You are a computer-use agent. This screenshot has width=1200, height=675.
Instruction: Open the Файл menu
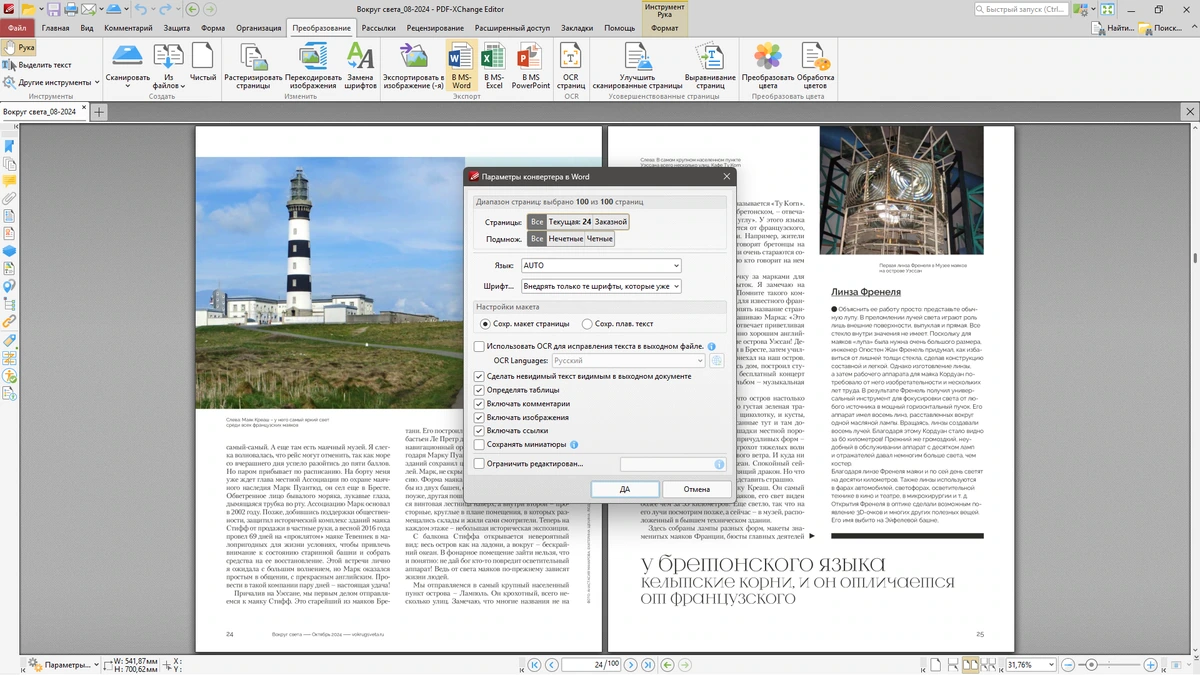17,28
